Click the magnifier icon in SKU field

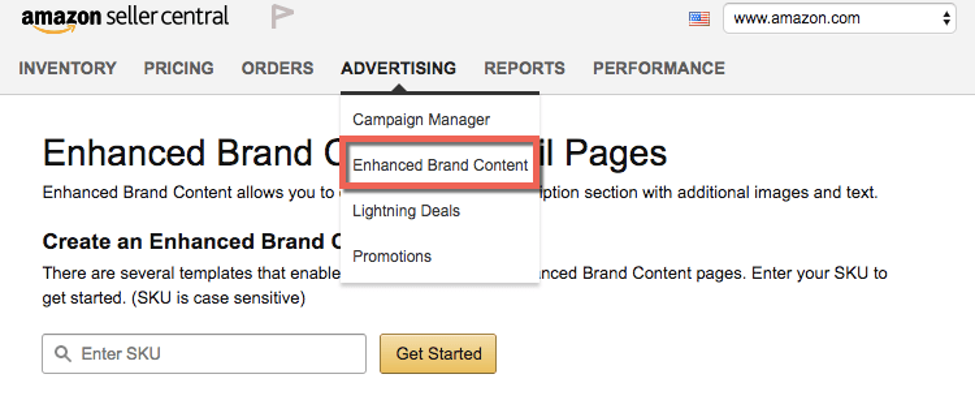(x=62, y=354)
